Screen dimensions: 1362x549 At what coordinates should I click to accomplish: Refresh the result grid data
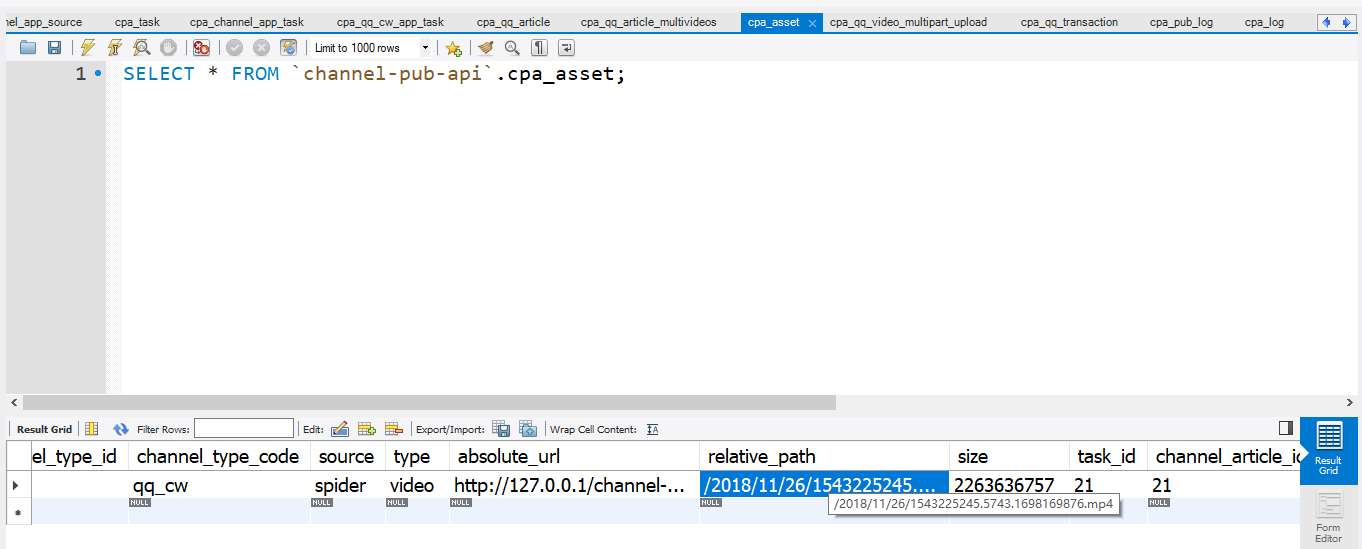(x=121, y=429)
